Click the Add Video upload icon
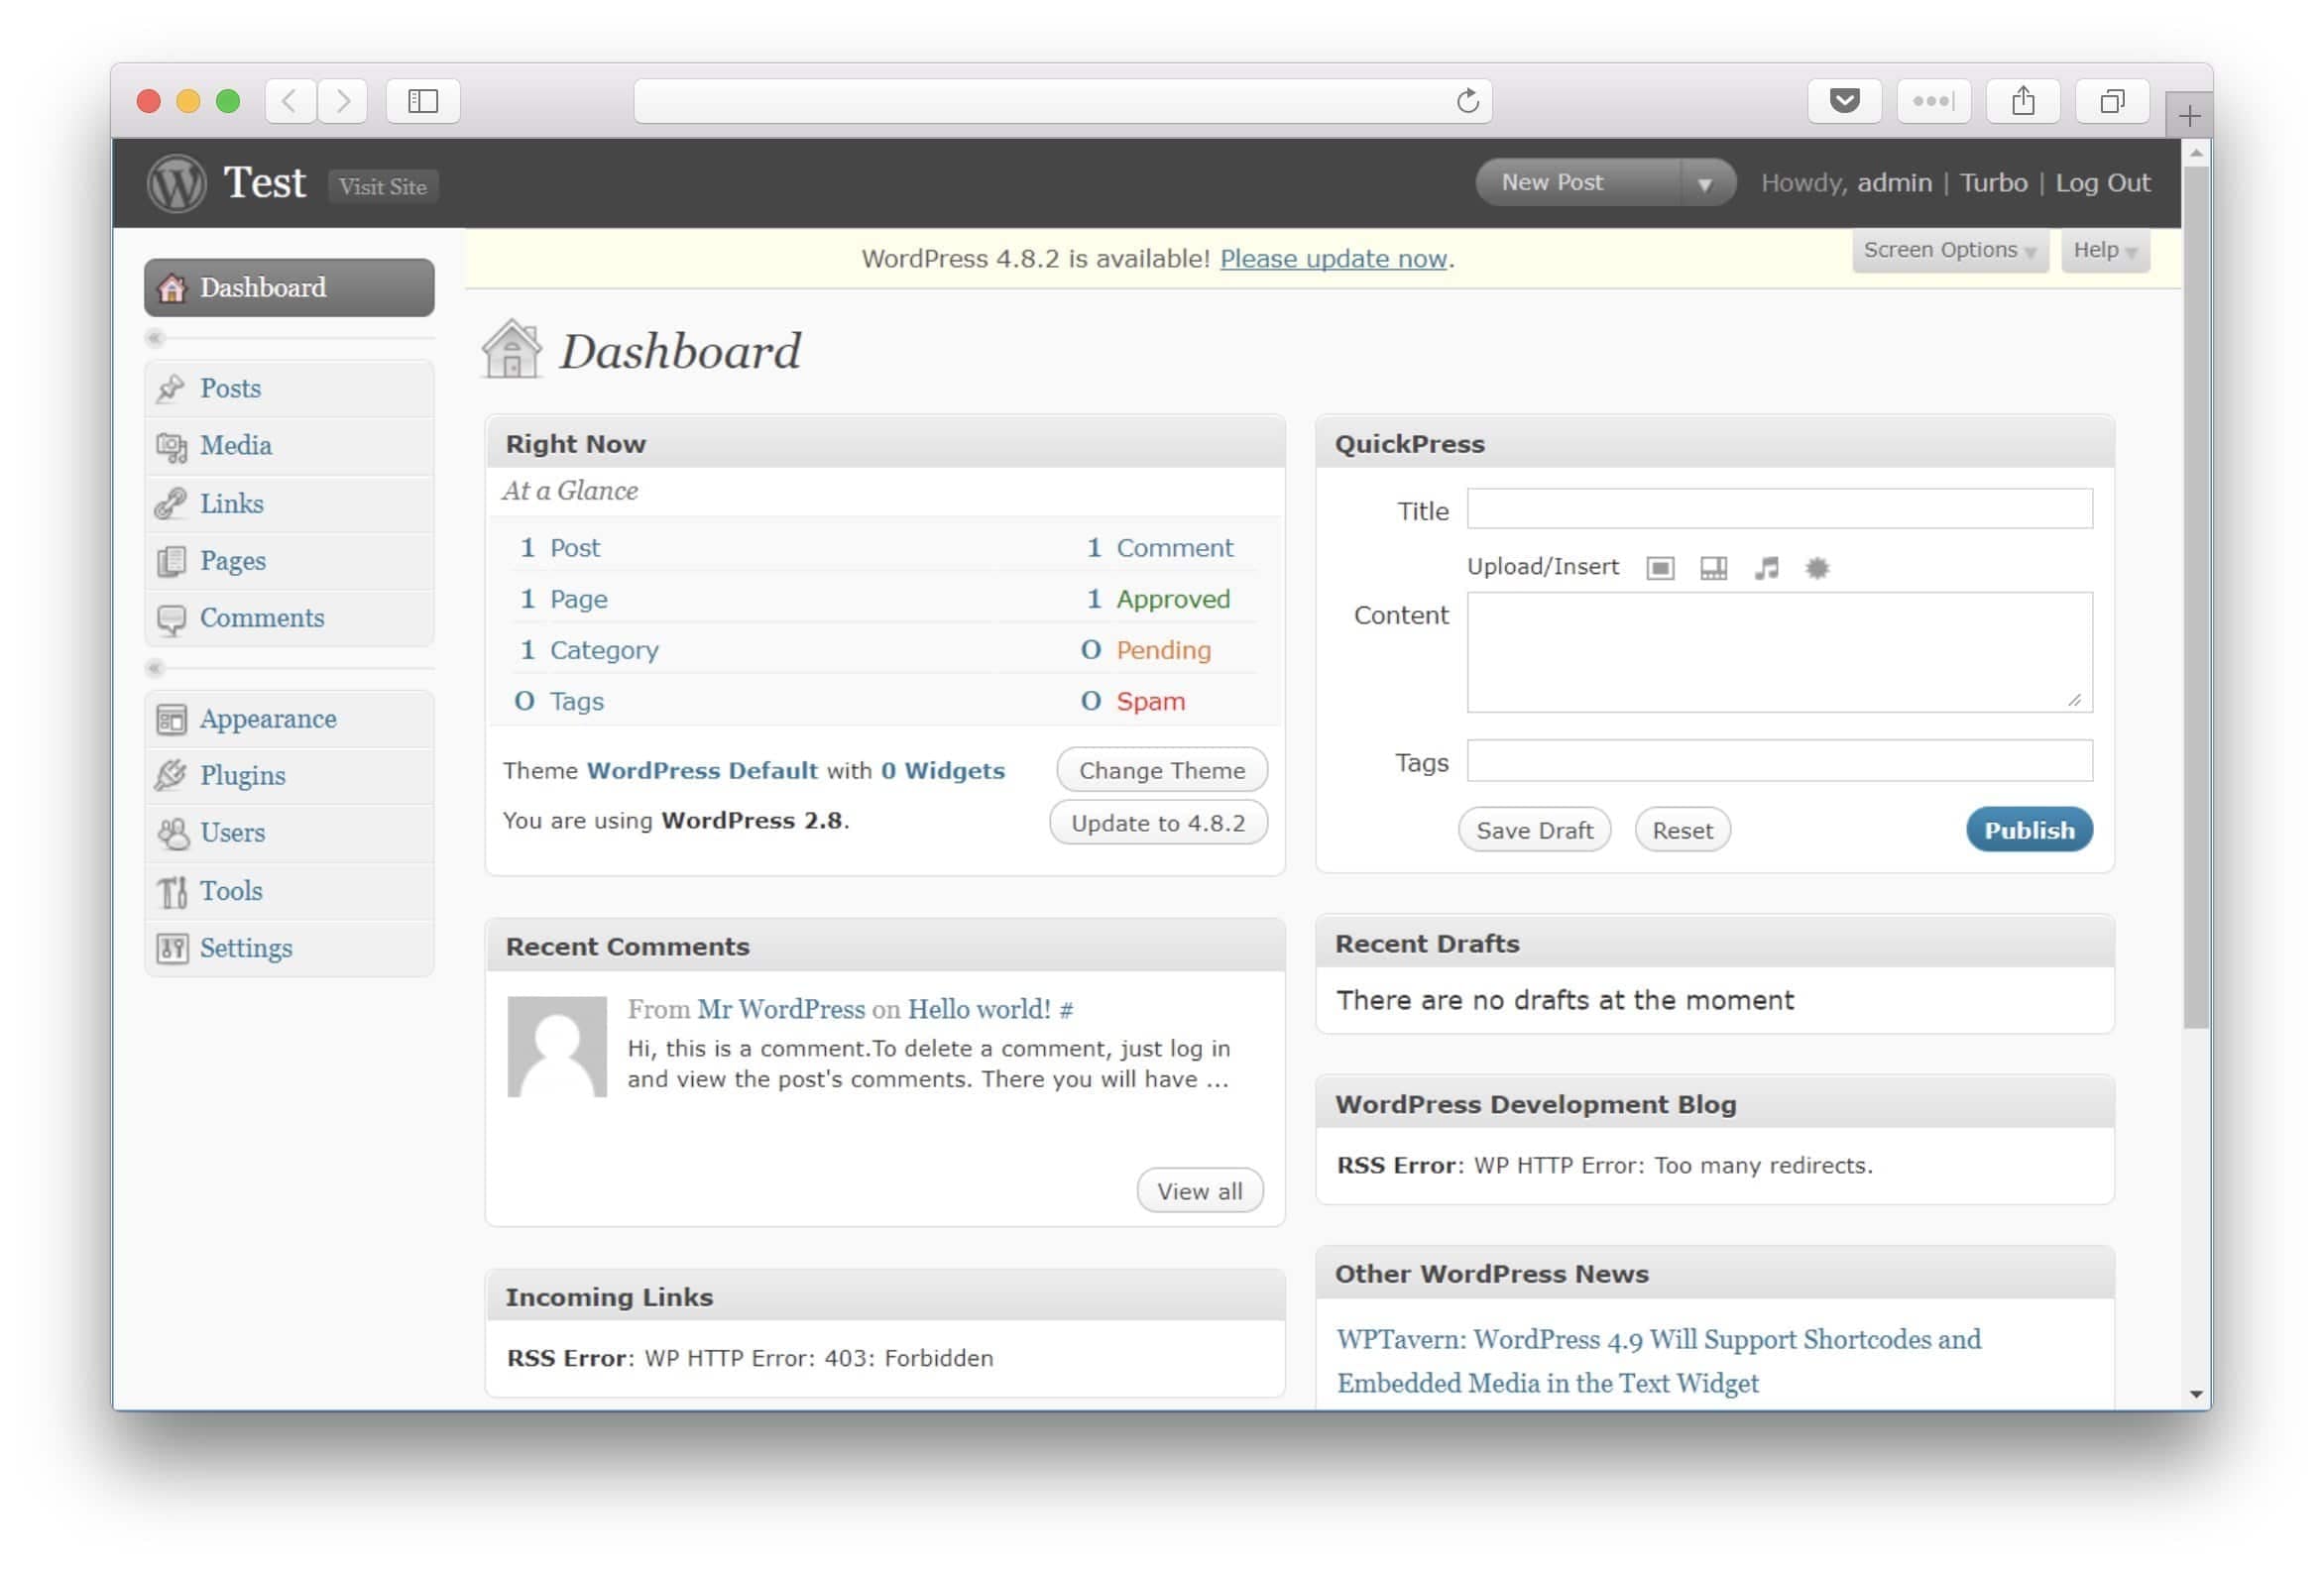2324x1570 pixels. click(1713, 569)
